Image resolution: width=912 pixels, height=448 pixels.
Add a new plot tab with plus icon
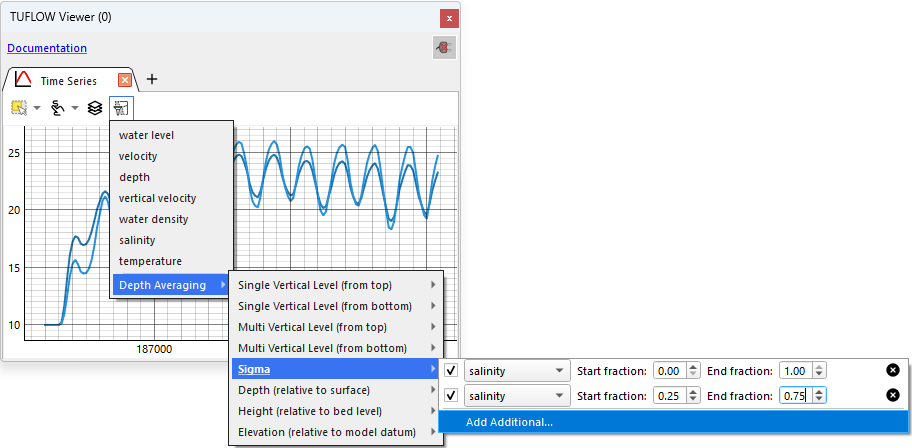[152, 79]
